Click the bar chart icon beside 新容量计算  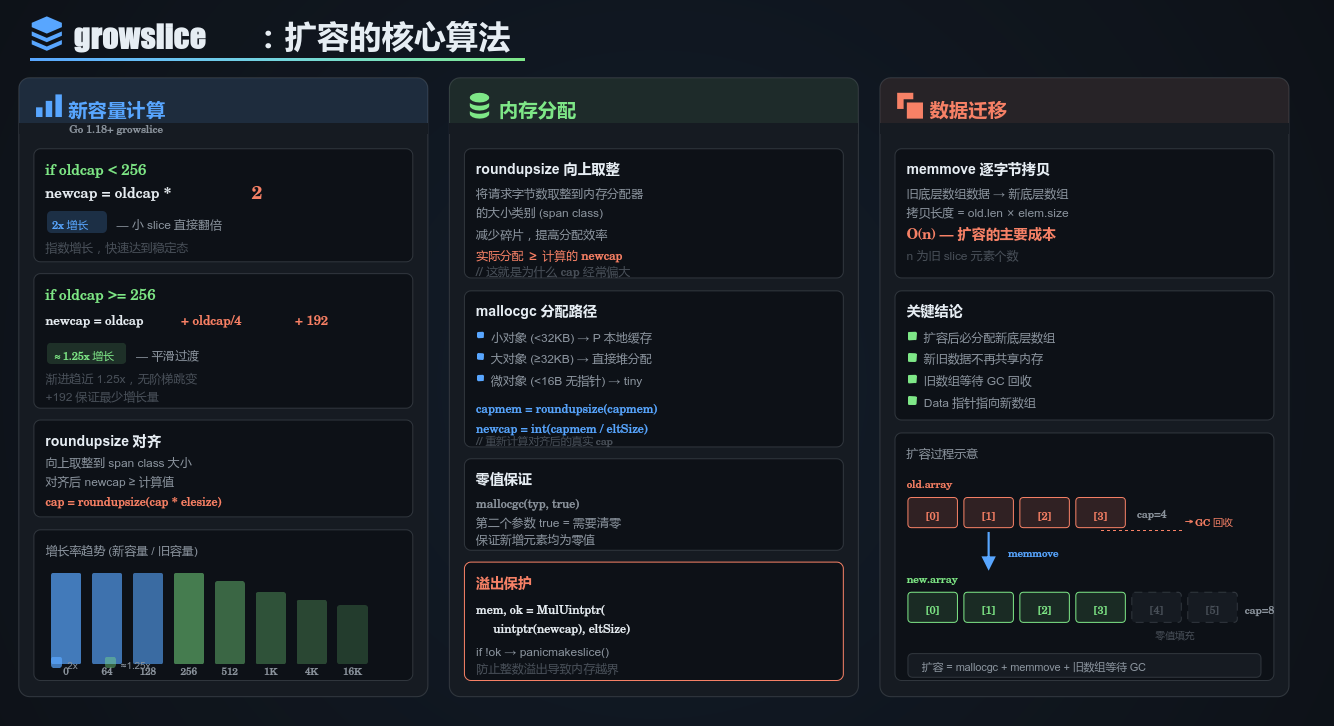click(49, 106)
